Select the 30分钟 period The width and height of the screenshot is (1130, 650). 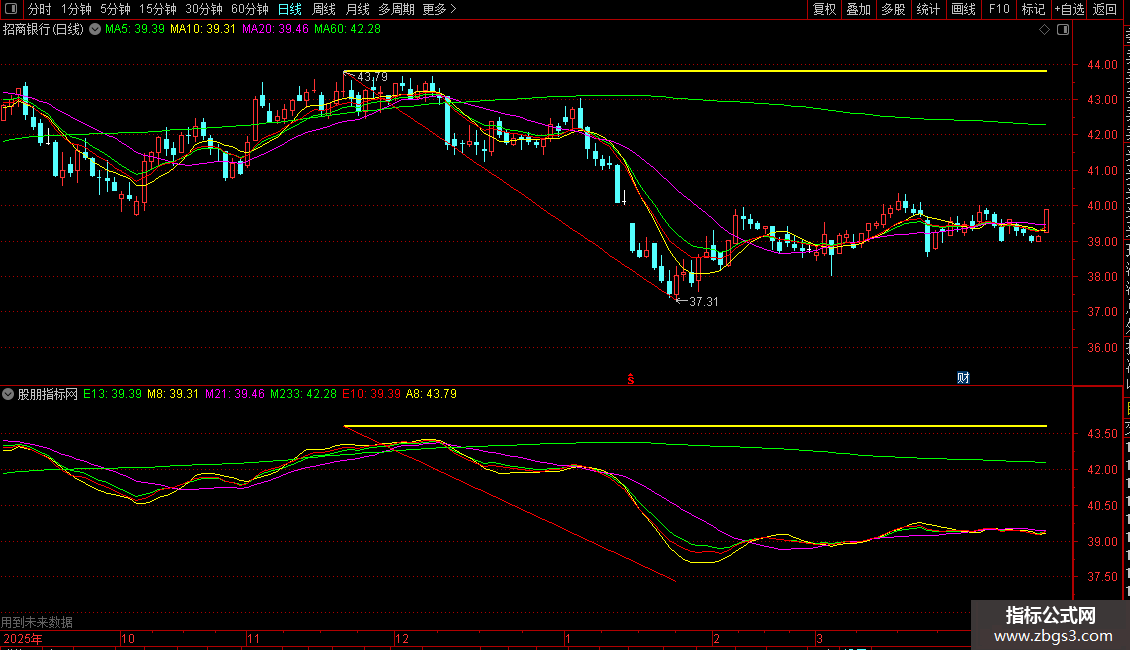[204, 9]
